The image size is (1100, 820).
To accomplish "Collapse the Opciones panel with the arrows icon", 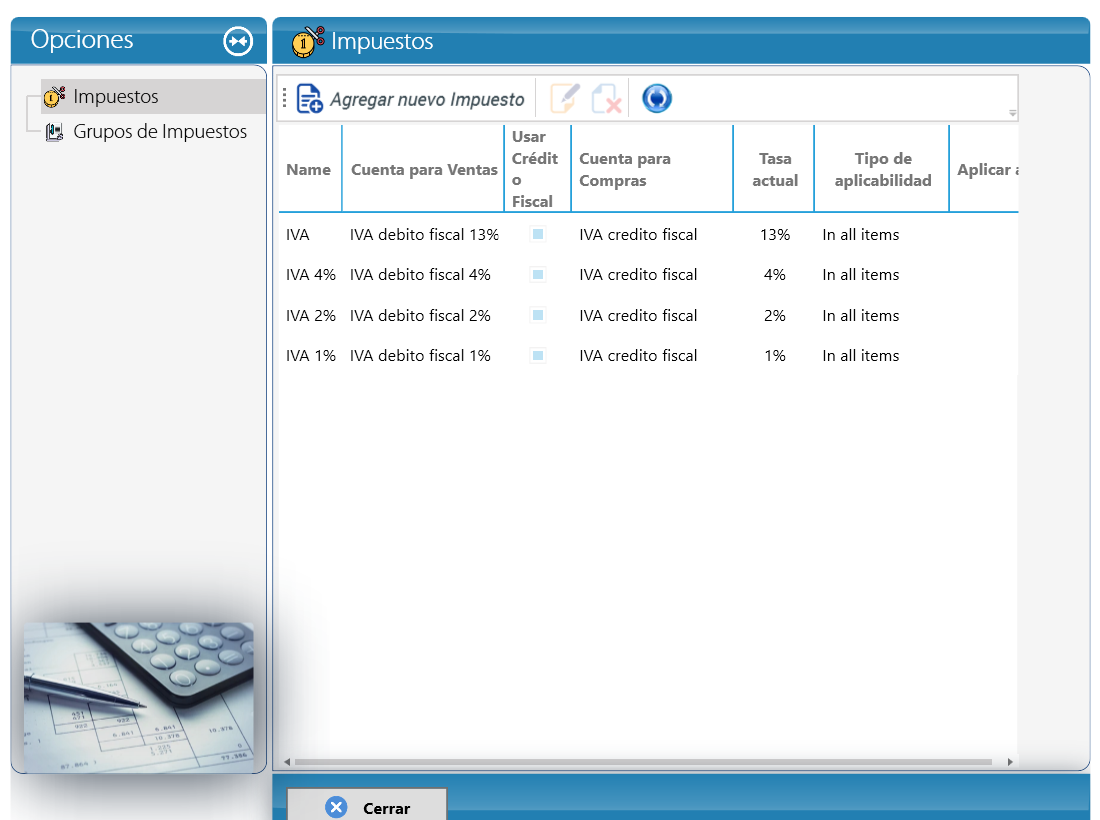I will [x=238, y=41].
